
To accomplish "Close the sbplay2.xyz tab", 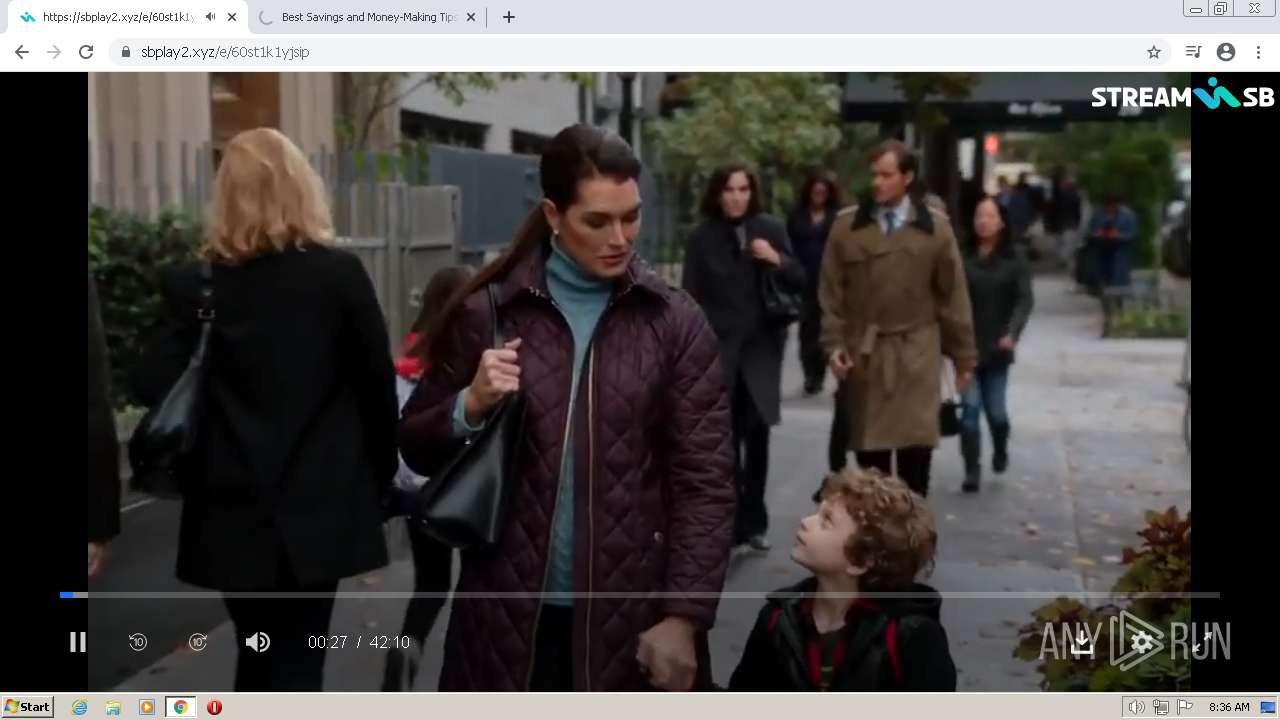I will 232,17.
